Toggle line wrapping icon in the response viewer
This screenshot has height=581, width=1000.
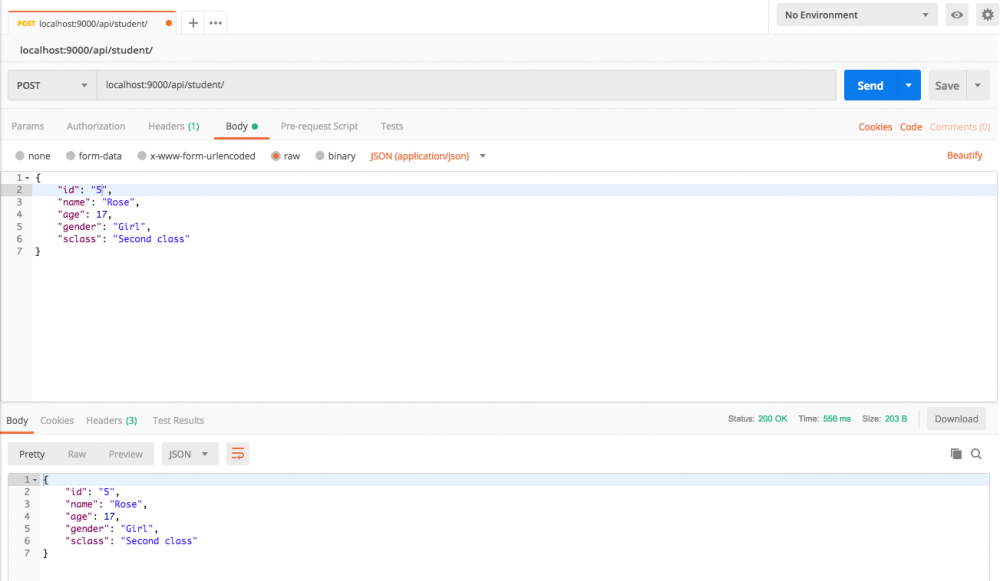237,453
